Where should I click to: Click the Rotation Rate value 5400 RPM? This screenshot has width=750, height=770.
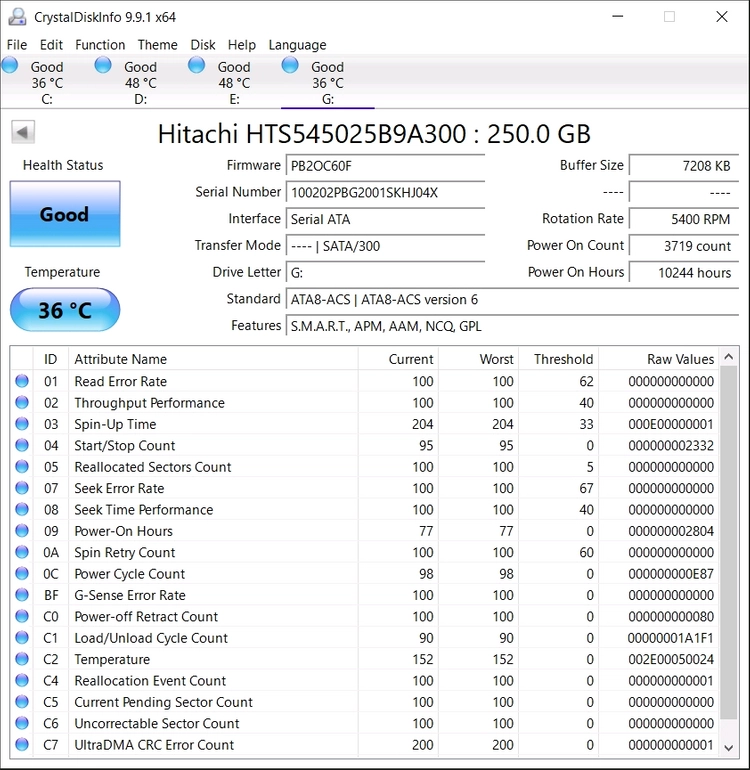(x=684, y=219)
